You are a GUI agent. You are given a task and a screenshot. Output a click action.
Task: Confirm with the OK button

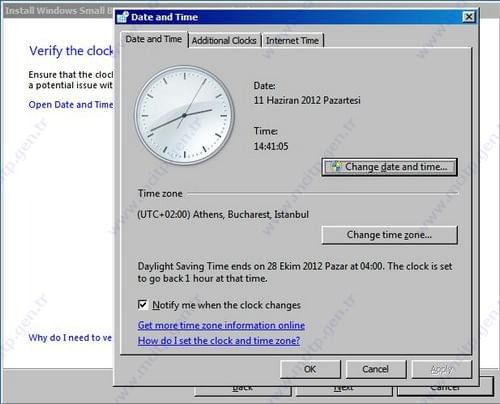coord(310,369)
